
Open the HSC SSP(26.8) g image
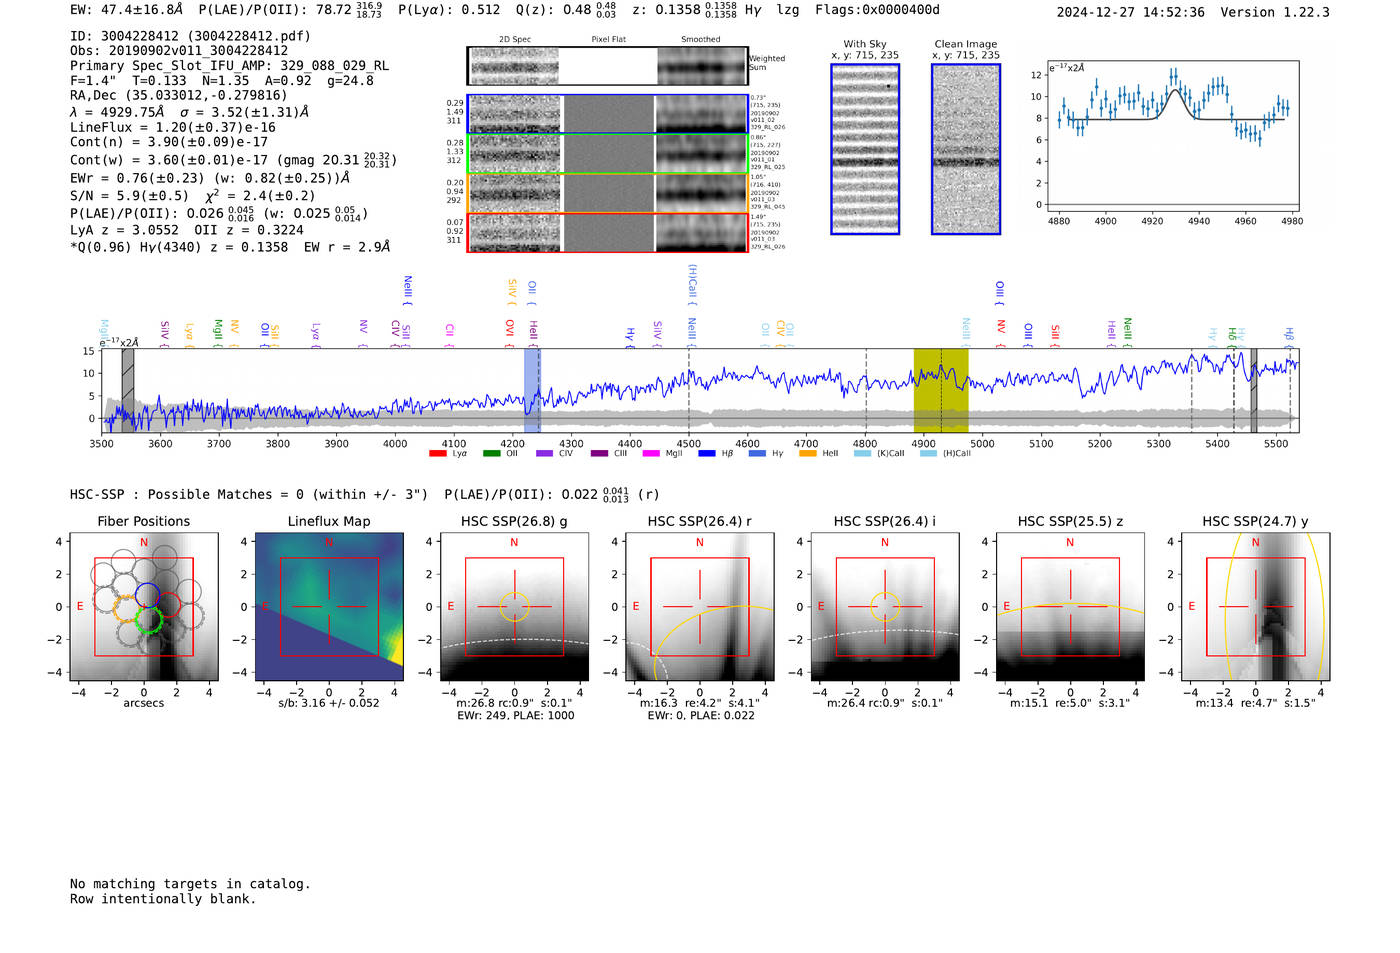(x=514, y=606)
